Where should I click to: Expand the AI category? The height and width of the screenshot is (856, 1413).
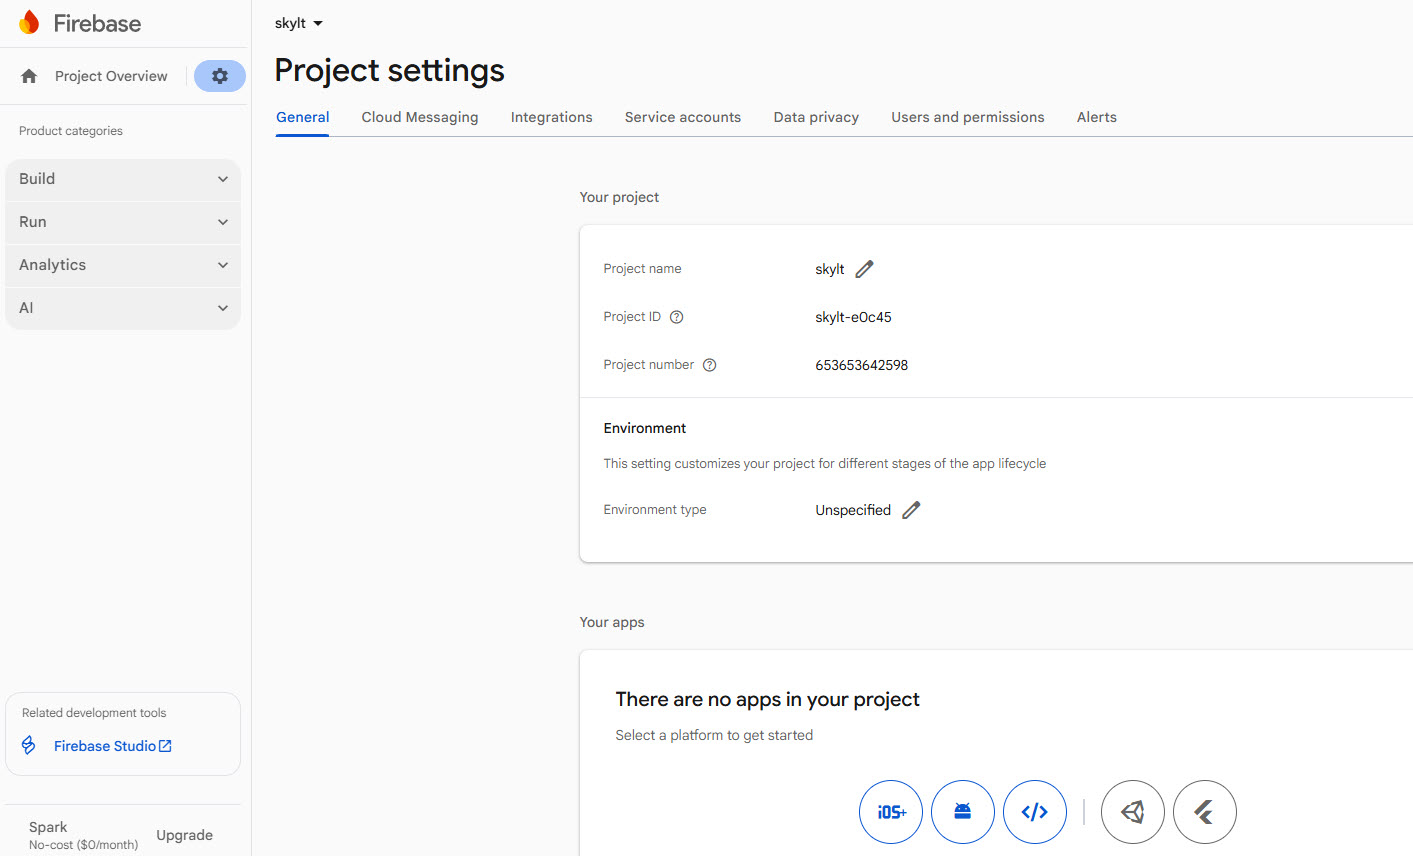pyautogui.click(x=123, y=308)
